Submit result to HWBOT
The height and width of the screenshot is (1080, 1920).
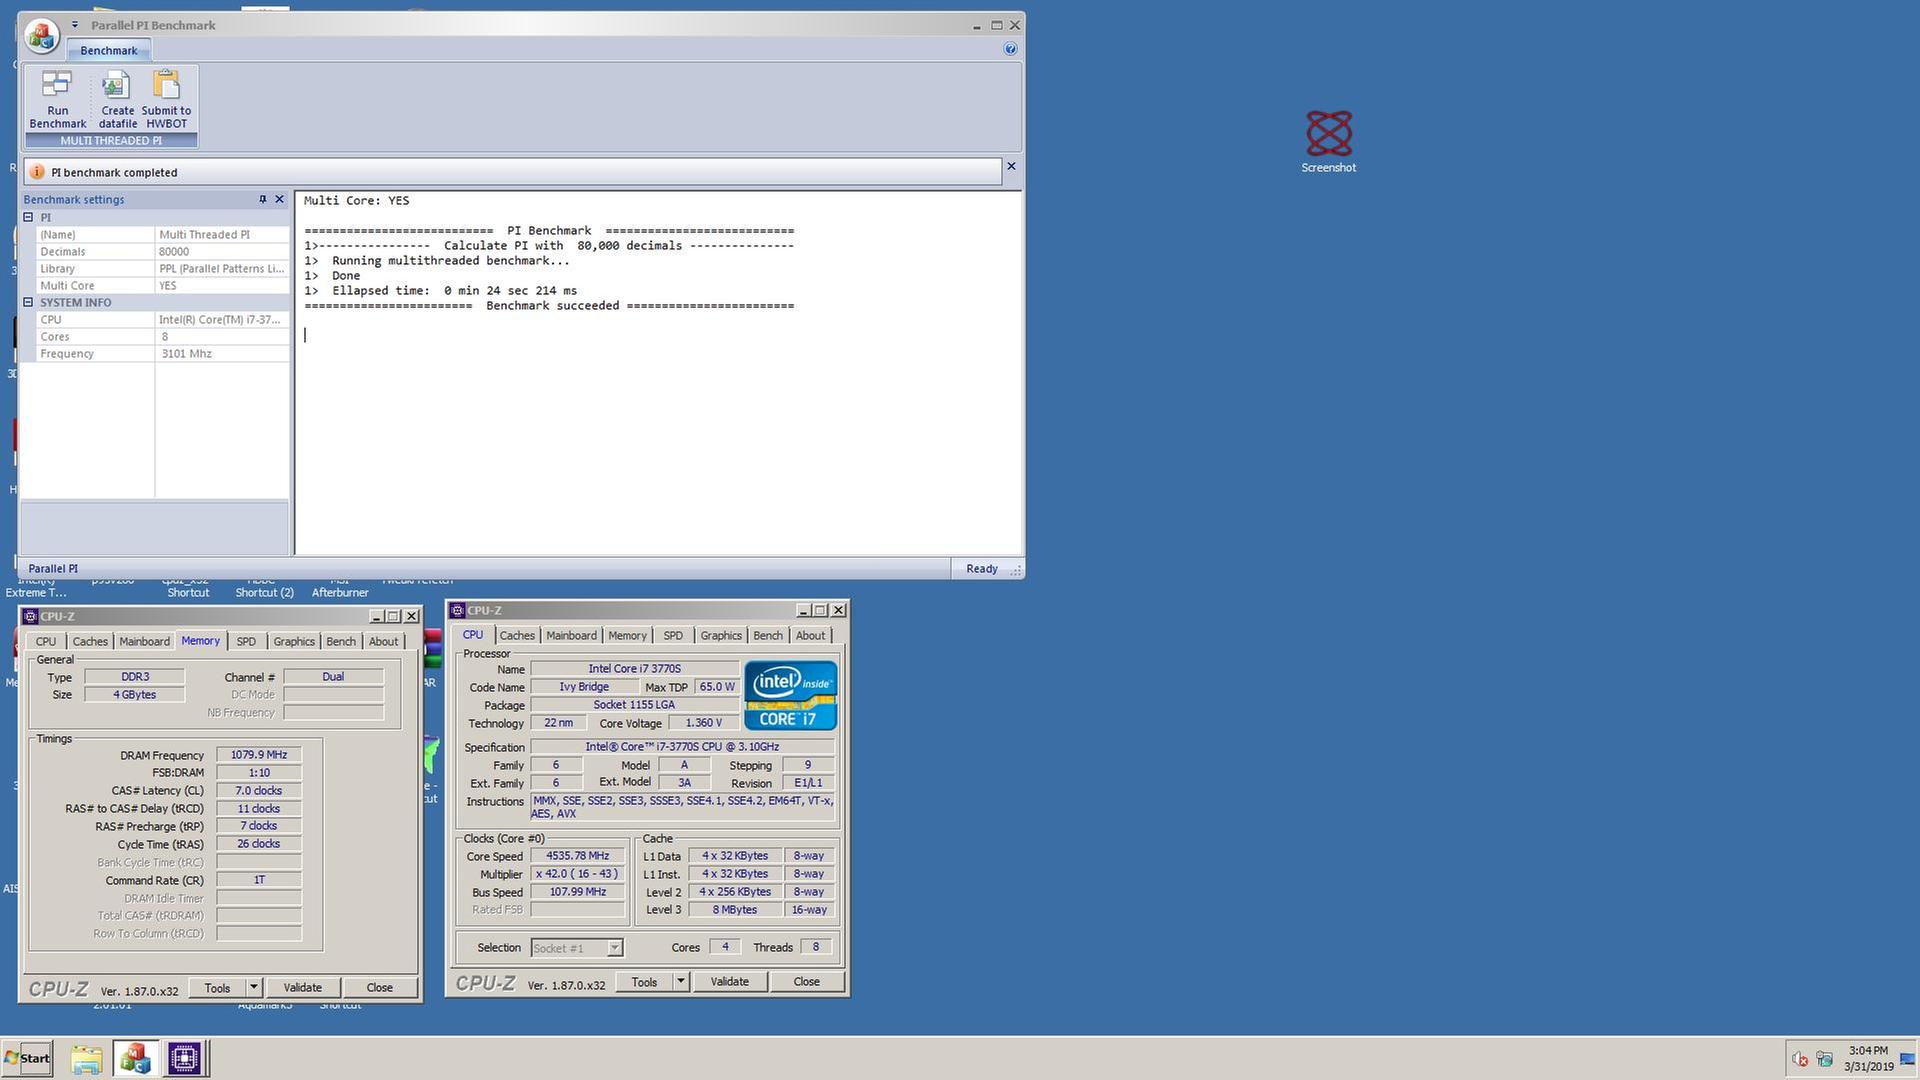[166, 100]
